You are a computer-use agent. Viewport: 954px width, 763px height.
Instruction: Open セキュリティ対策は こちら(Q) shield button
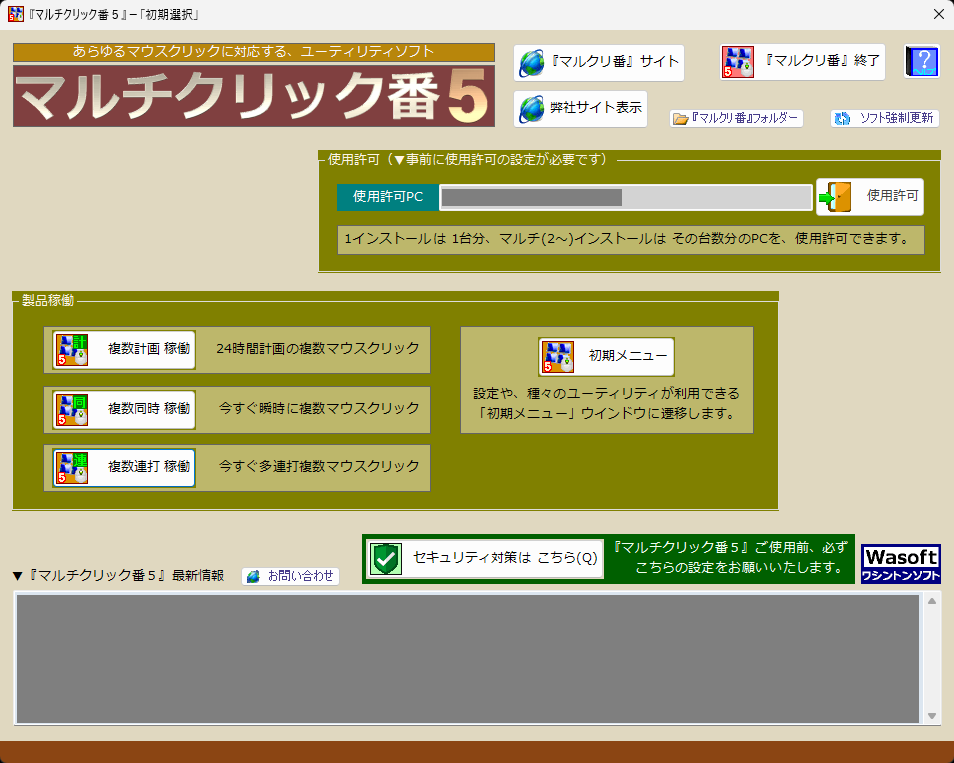click(485, 559)
